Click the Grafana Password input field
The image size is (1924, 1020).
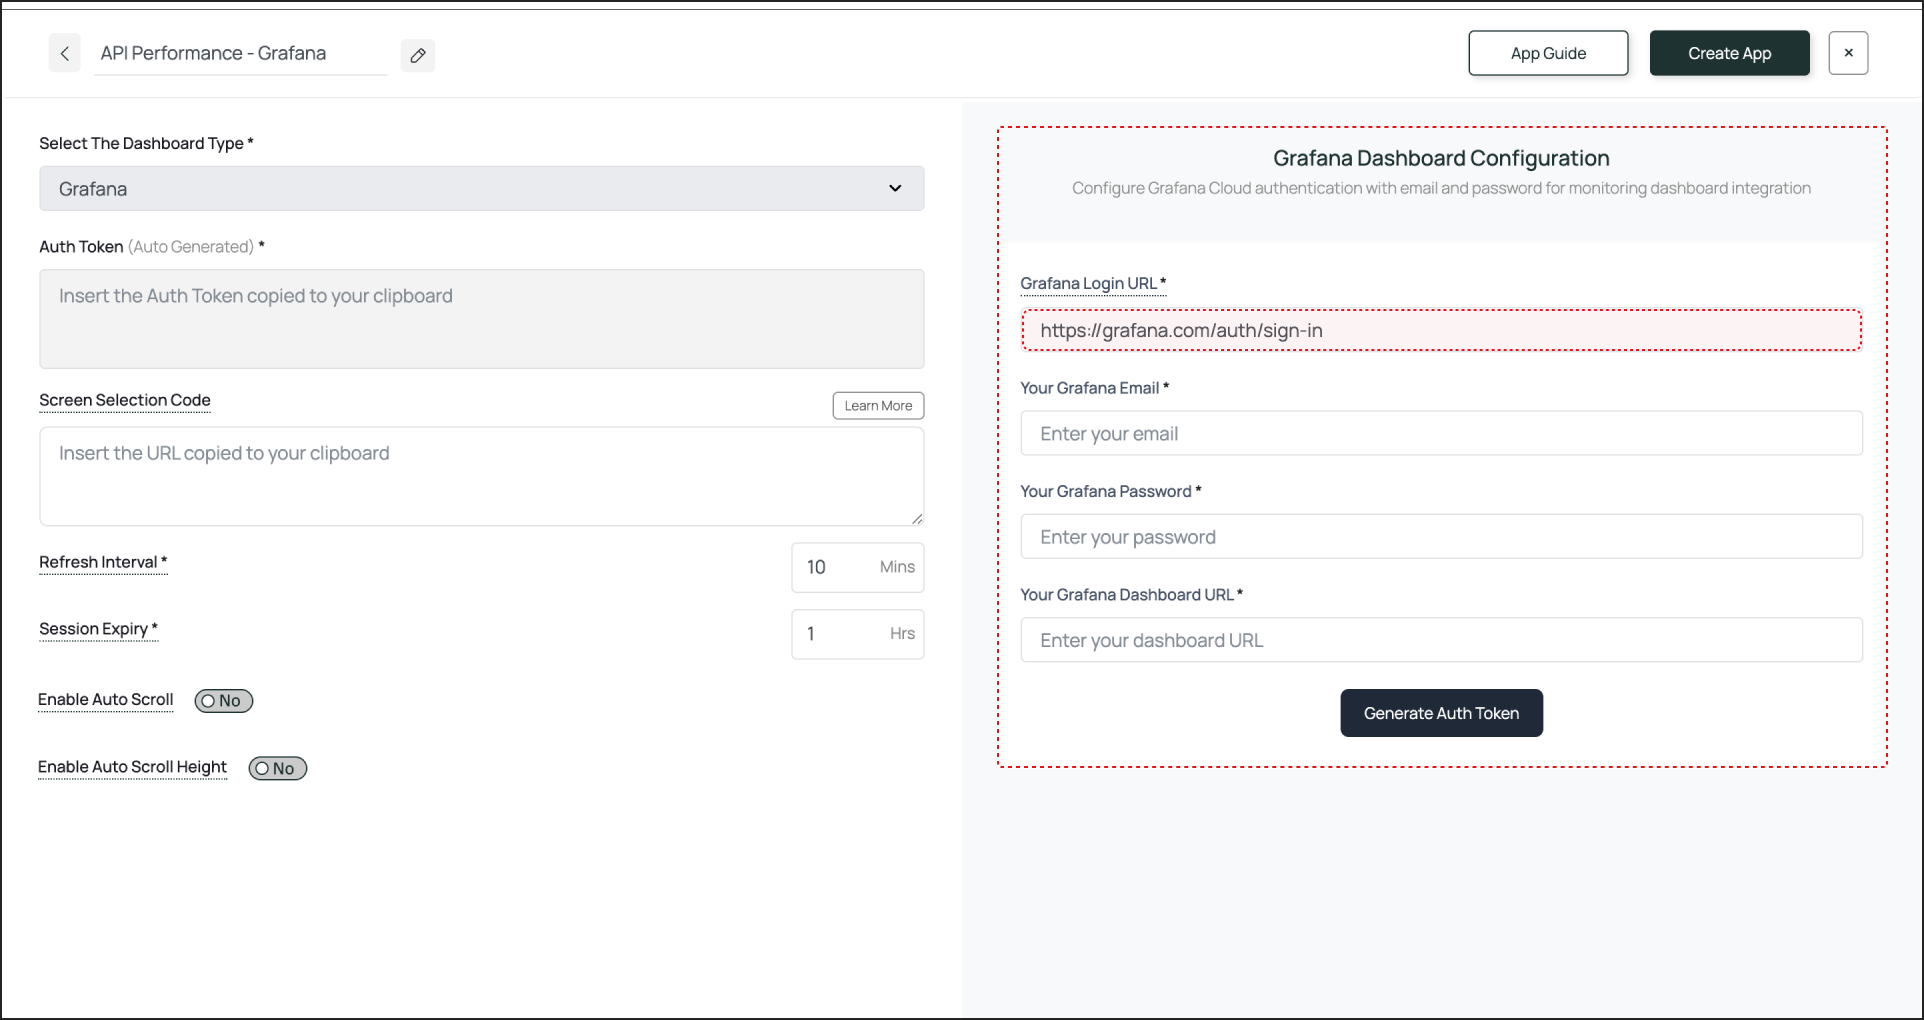click(1440, 537)
